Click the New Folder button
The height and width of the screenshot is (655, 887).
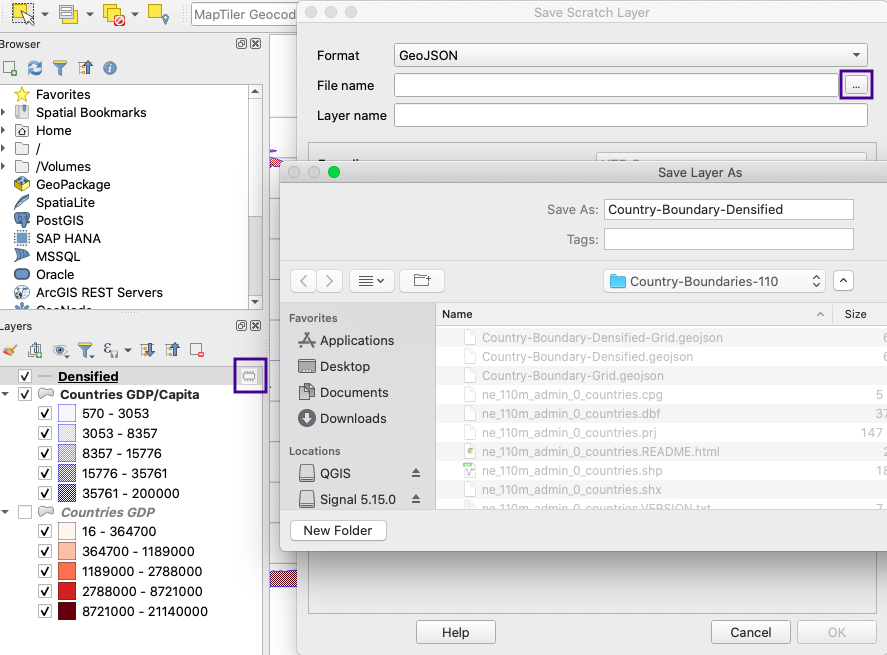pyautogui.click(x=338, y=531)
